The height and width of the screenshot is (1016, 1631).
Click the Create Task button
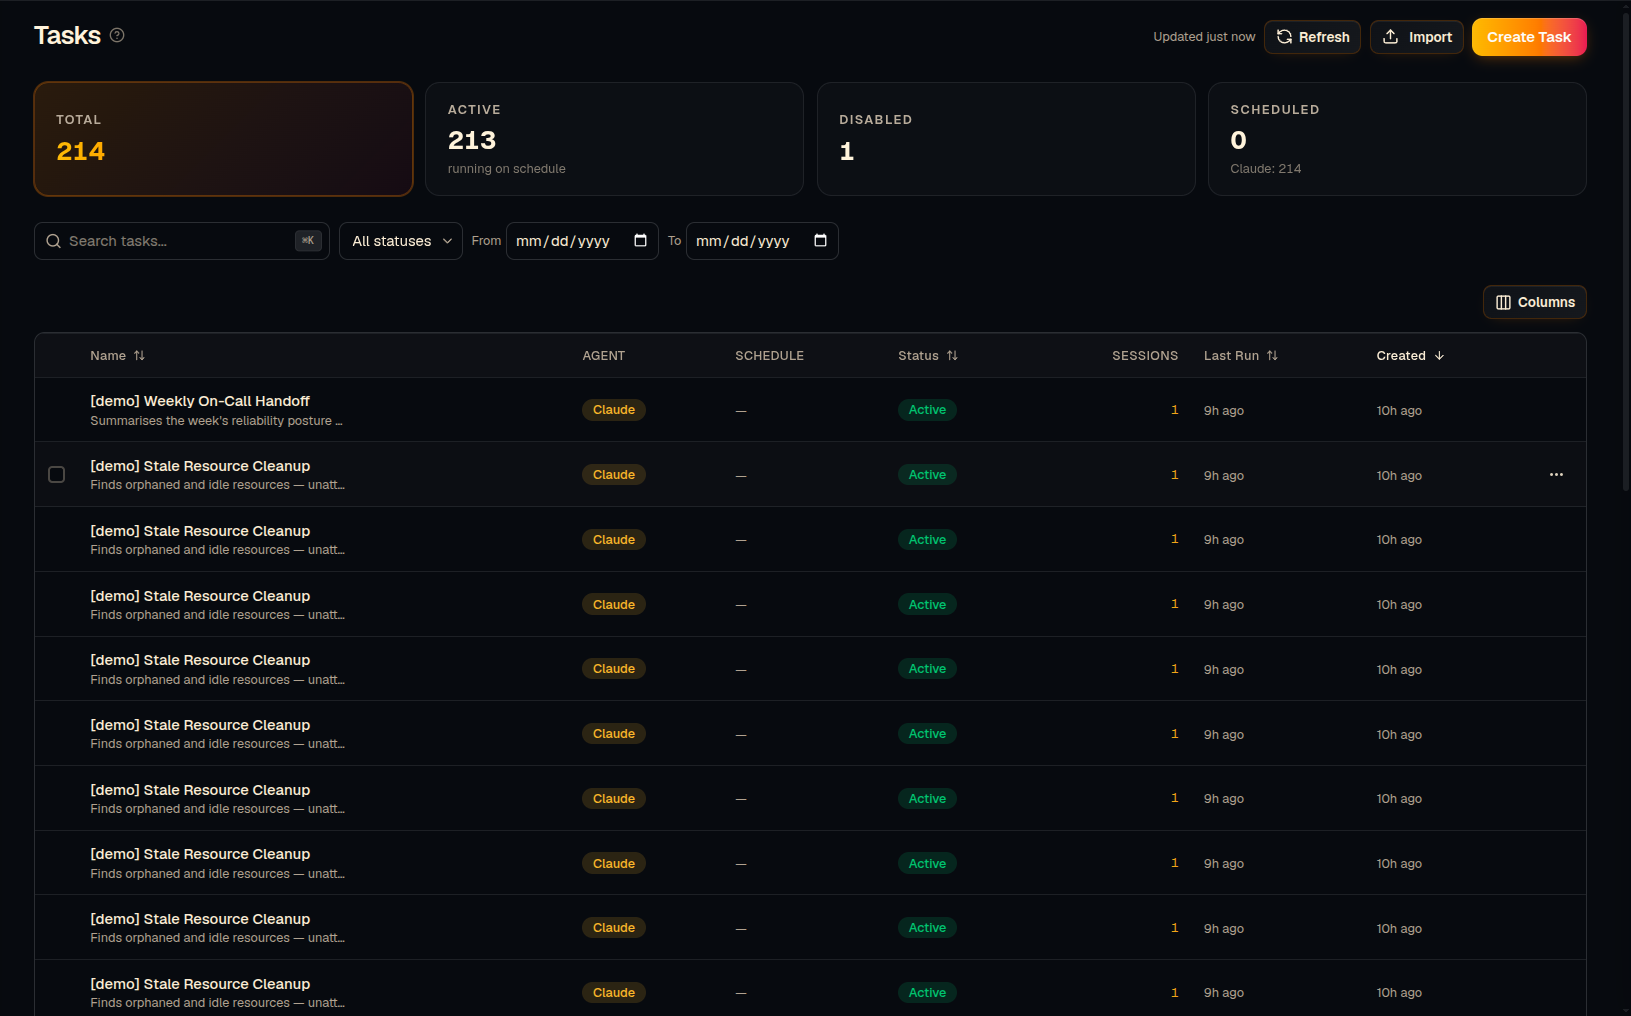click(1528, 37)
